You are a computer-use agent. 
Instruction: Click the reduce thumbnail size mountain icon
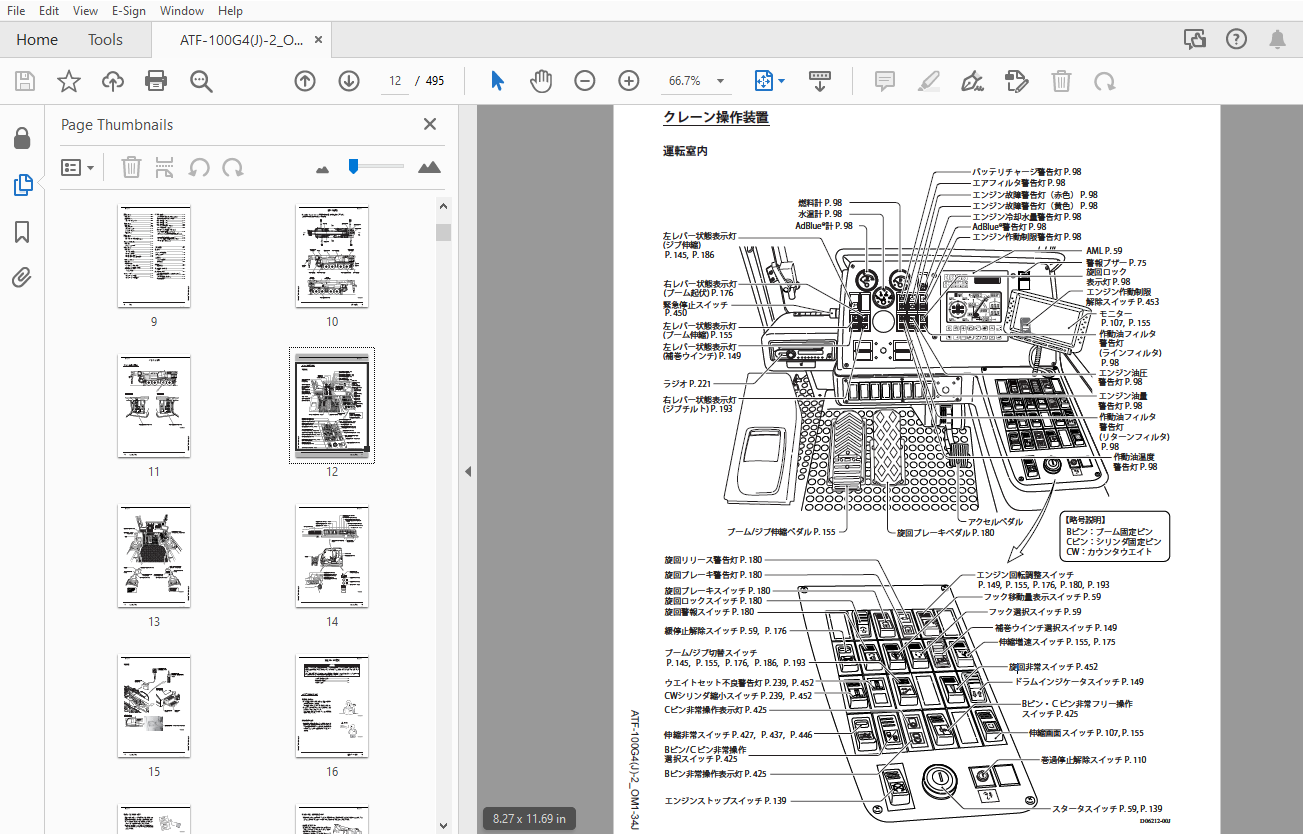pyautogui.click(x=322, y=169)
